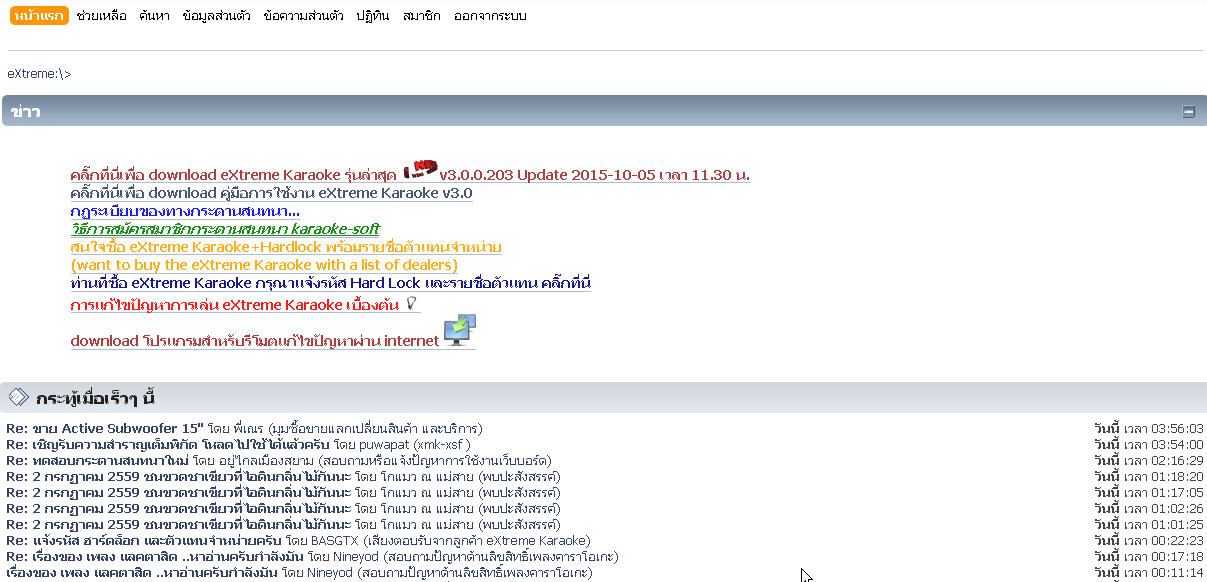Open ค้นหา search menu item
The image size is (1207, 582).
pos(155,16)
